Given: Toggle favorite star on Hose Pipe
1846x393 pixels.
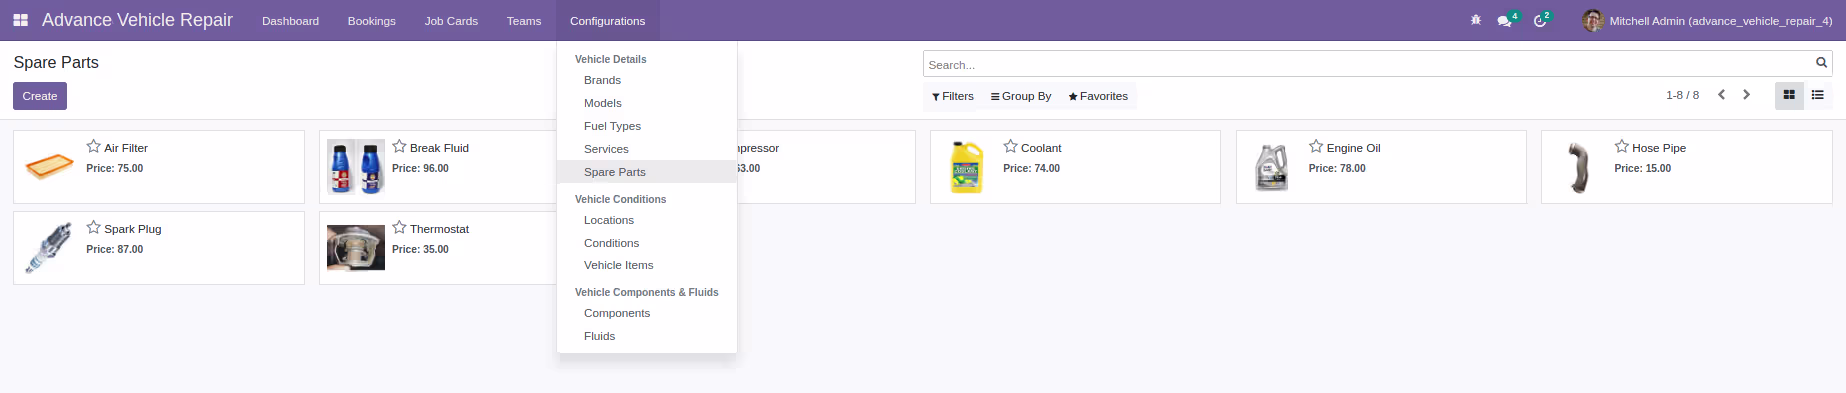Looking at the screenshot, I should coord(1621,146).
